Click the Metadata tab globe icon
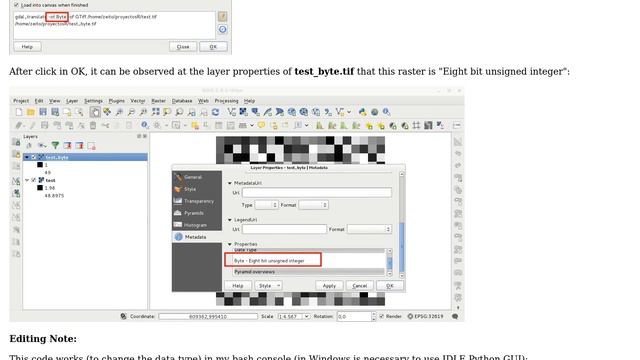The height and width of the screenshot is (360, 640). [x=178, y=237]
